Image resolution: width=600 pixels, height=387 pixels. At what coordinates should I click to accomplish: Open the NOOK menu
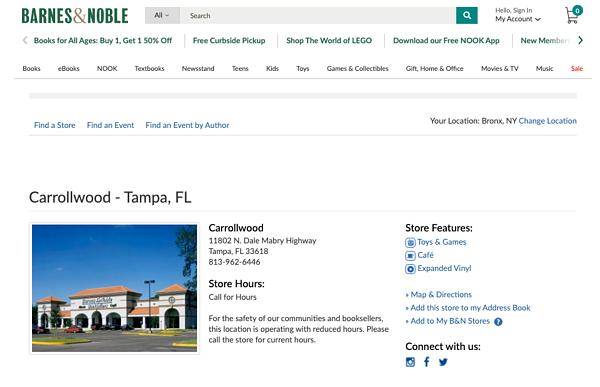point(107,69)
